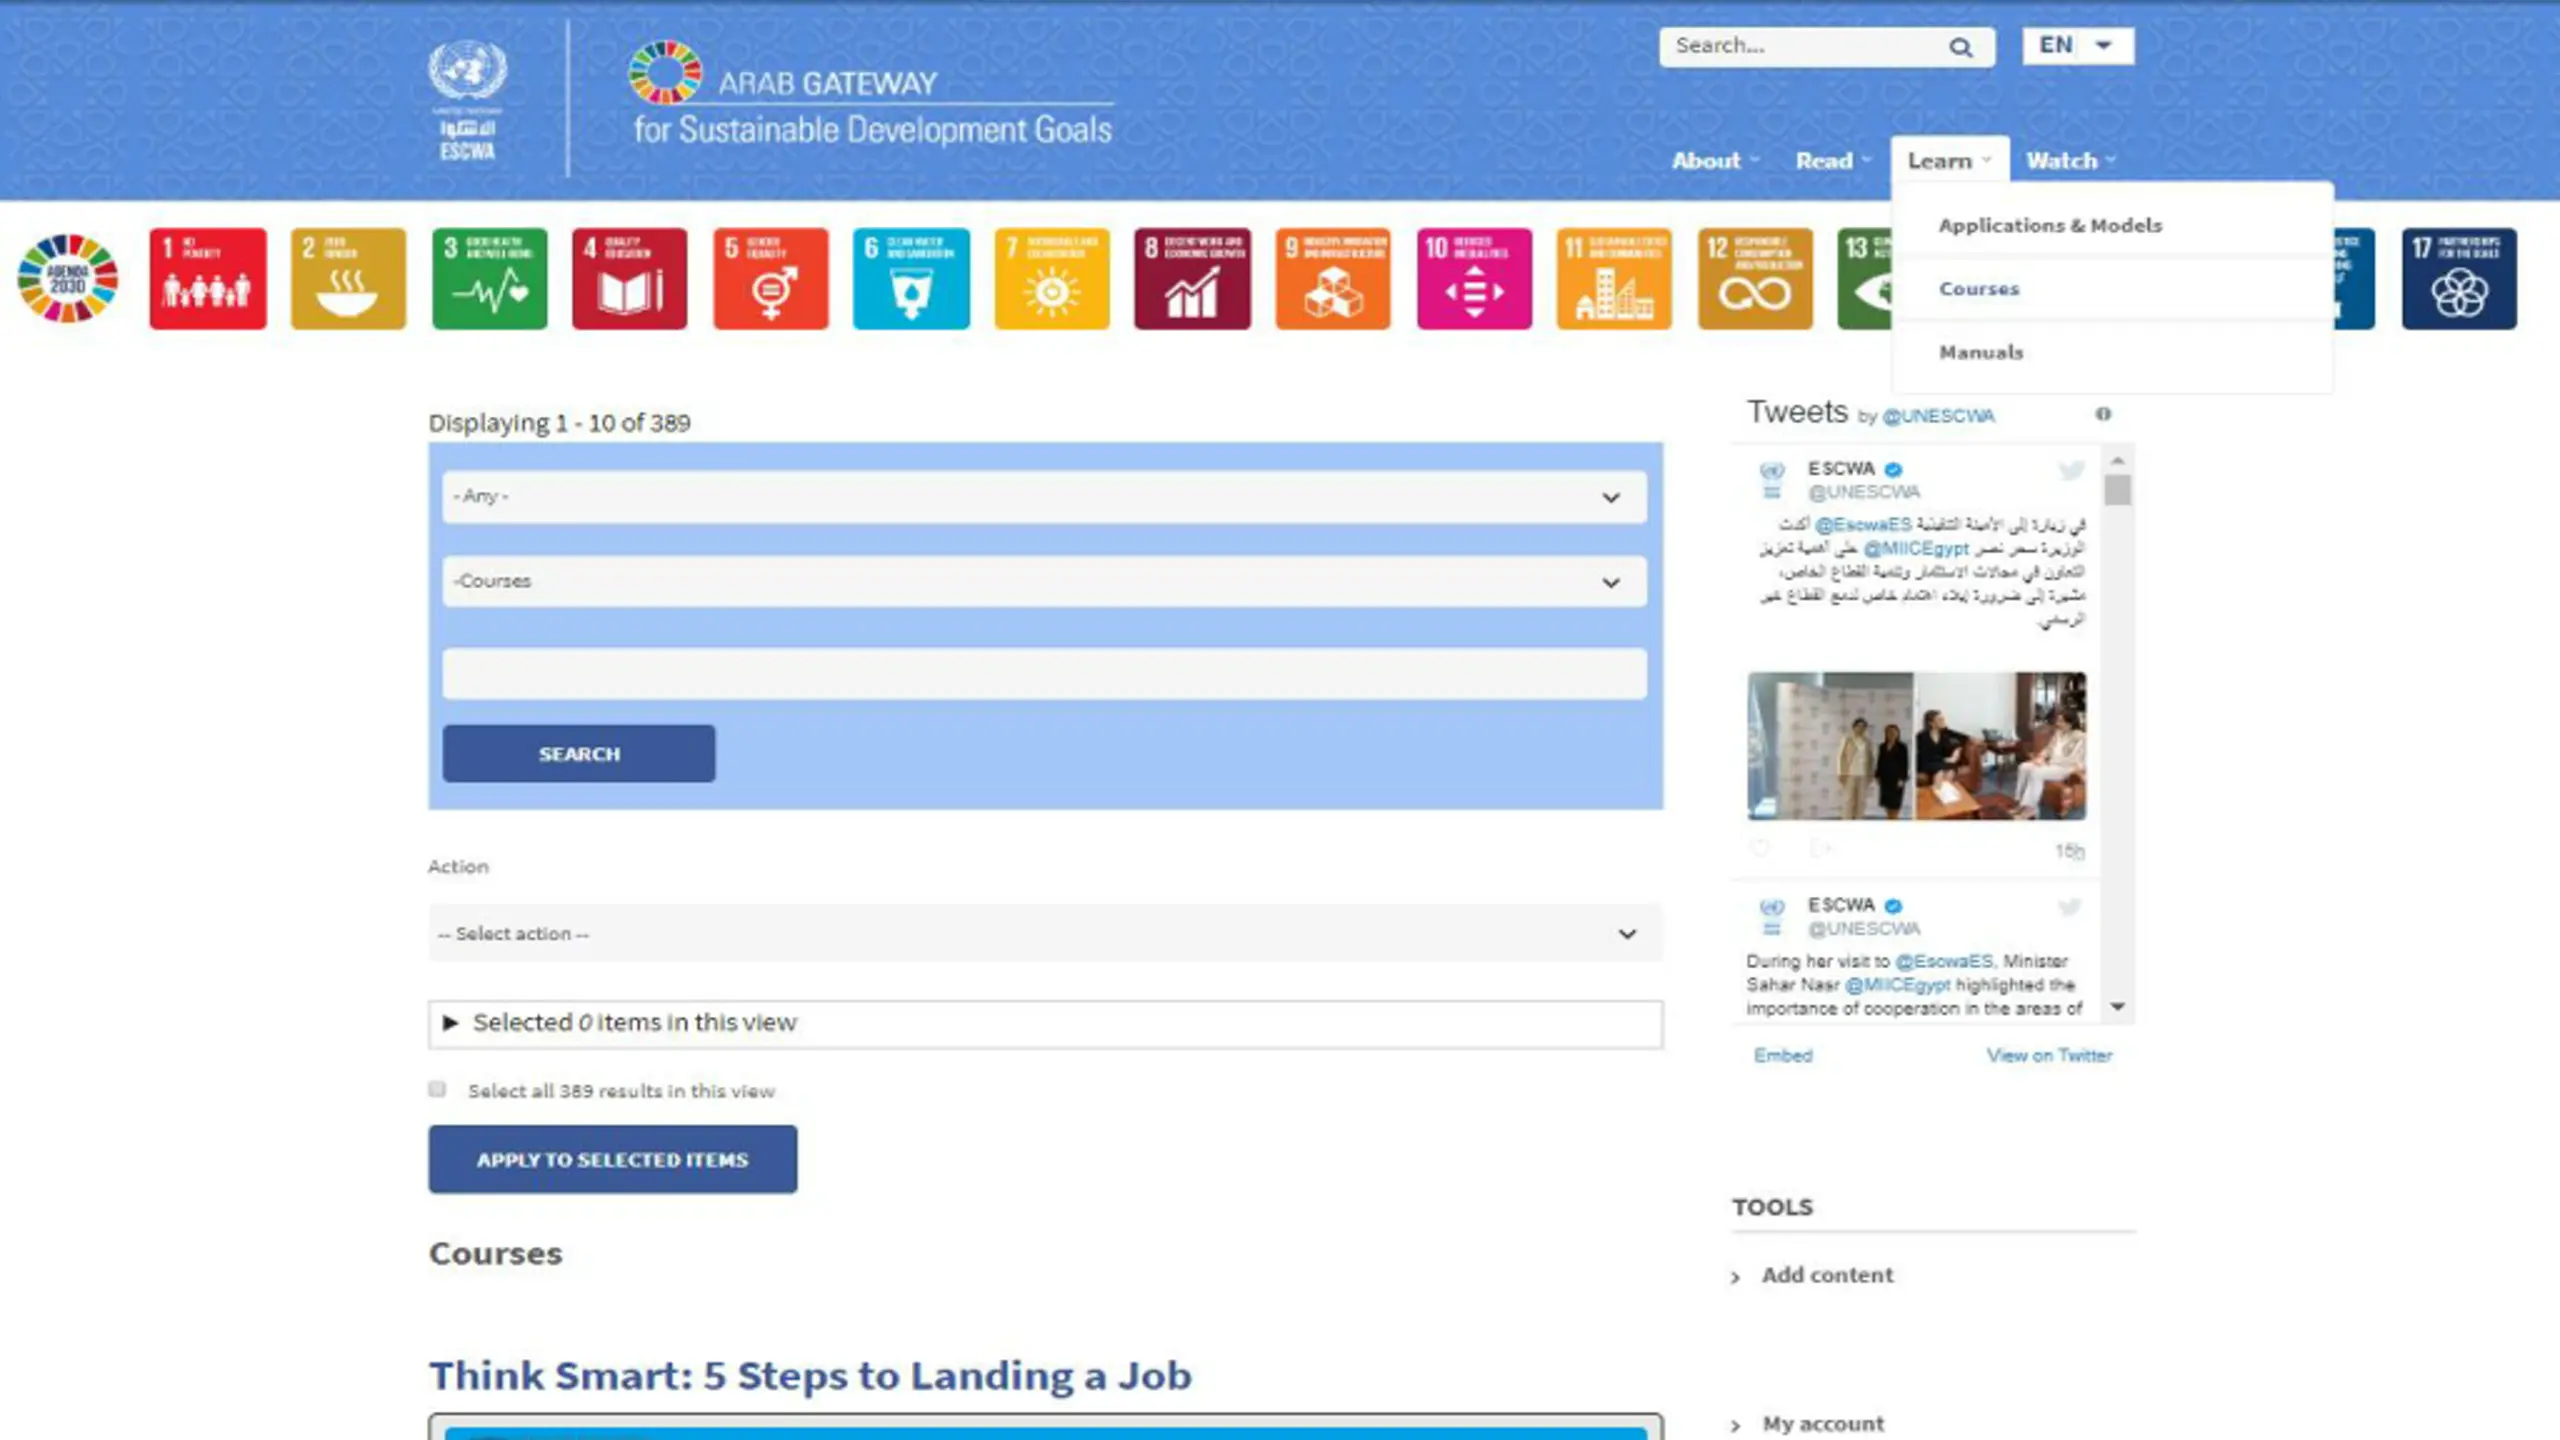Open 'Think Smart: 5 Steps to Landing a Job'

810,1376
